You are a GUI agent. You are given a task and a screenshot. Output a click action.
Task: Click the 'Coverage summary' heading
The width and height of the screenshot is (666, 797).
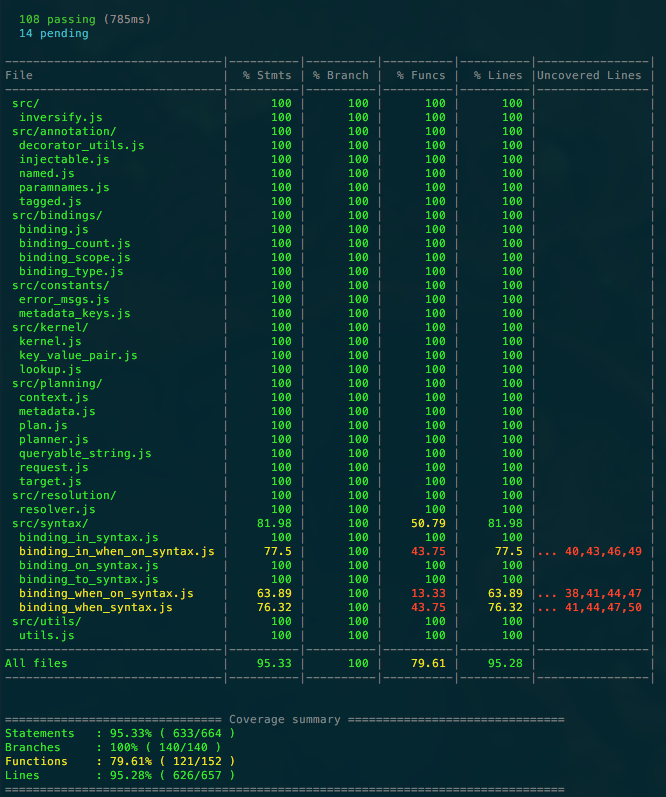pos(285,720)
